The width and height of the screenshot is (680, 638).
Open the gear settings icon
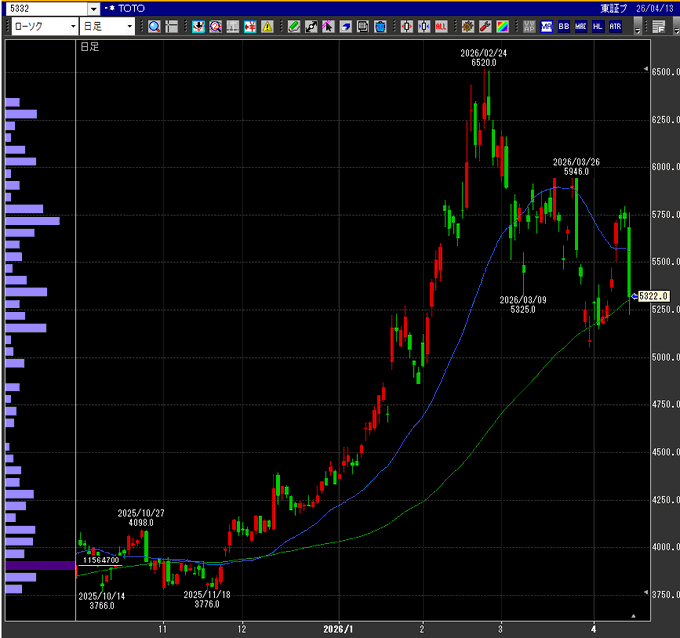pyautogui.click(x=468, y=26)
